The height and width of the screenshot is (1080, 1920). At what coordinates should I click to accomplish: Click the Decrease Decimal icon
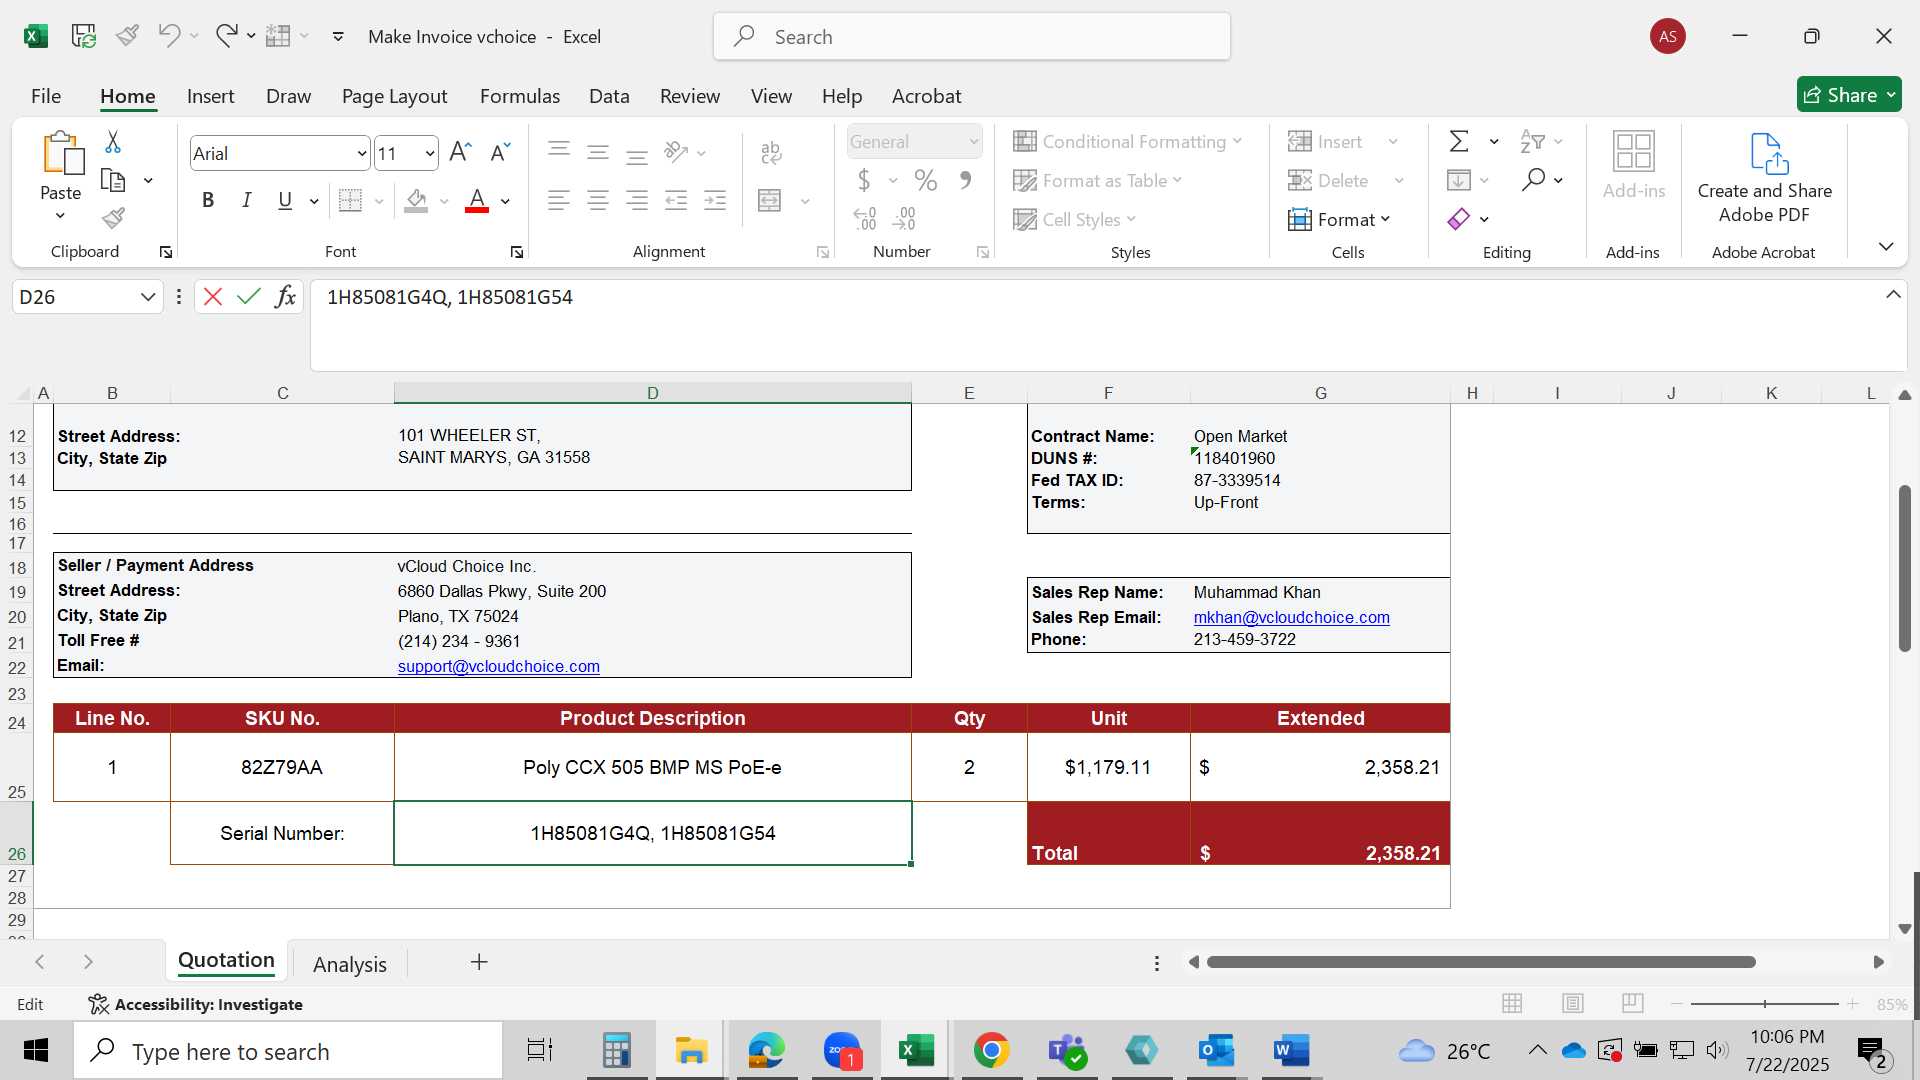pos(904,218)
